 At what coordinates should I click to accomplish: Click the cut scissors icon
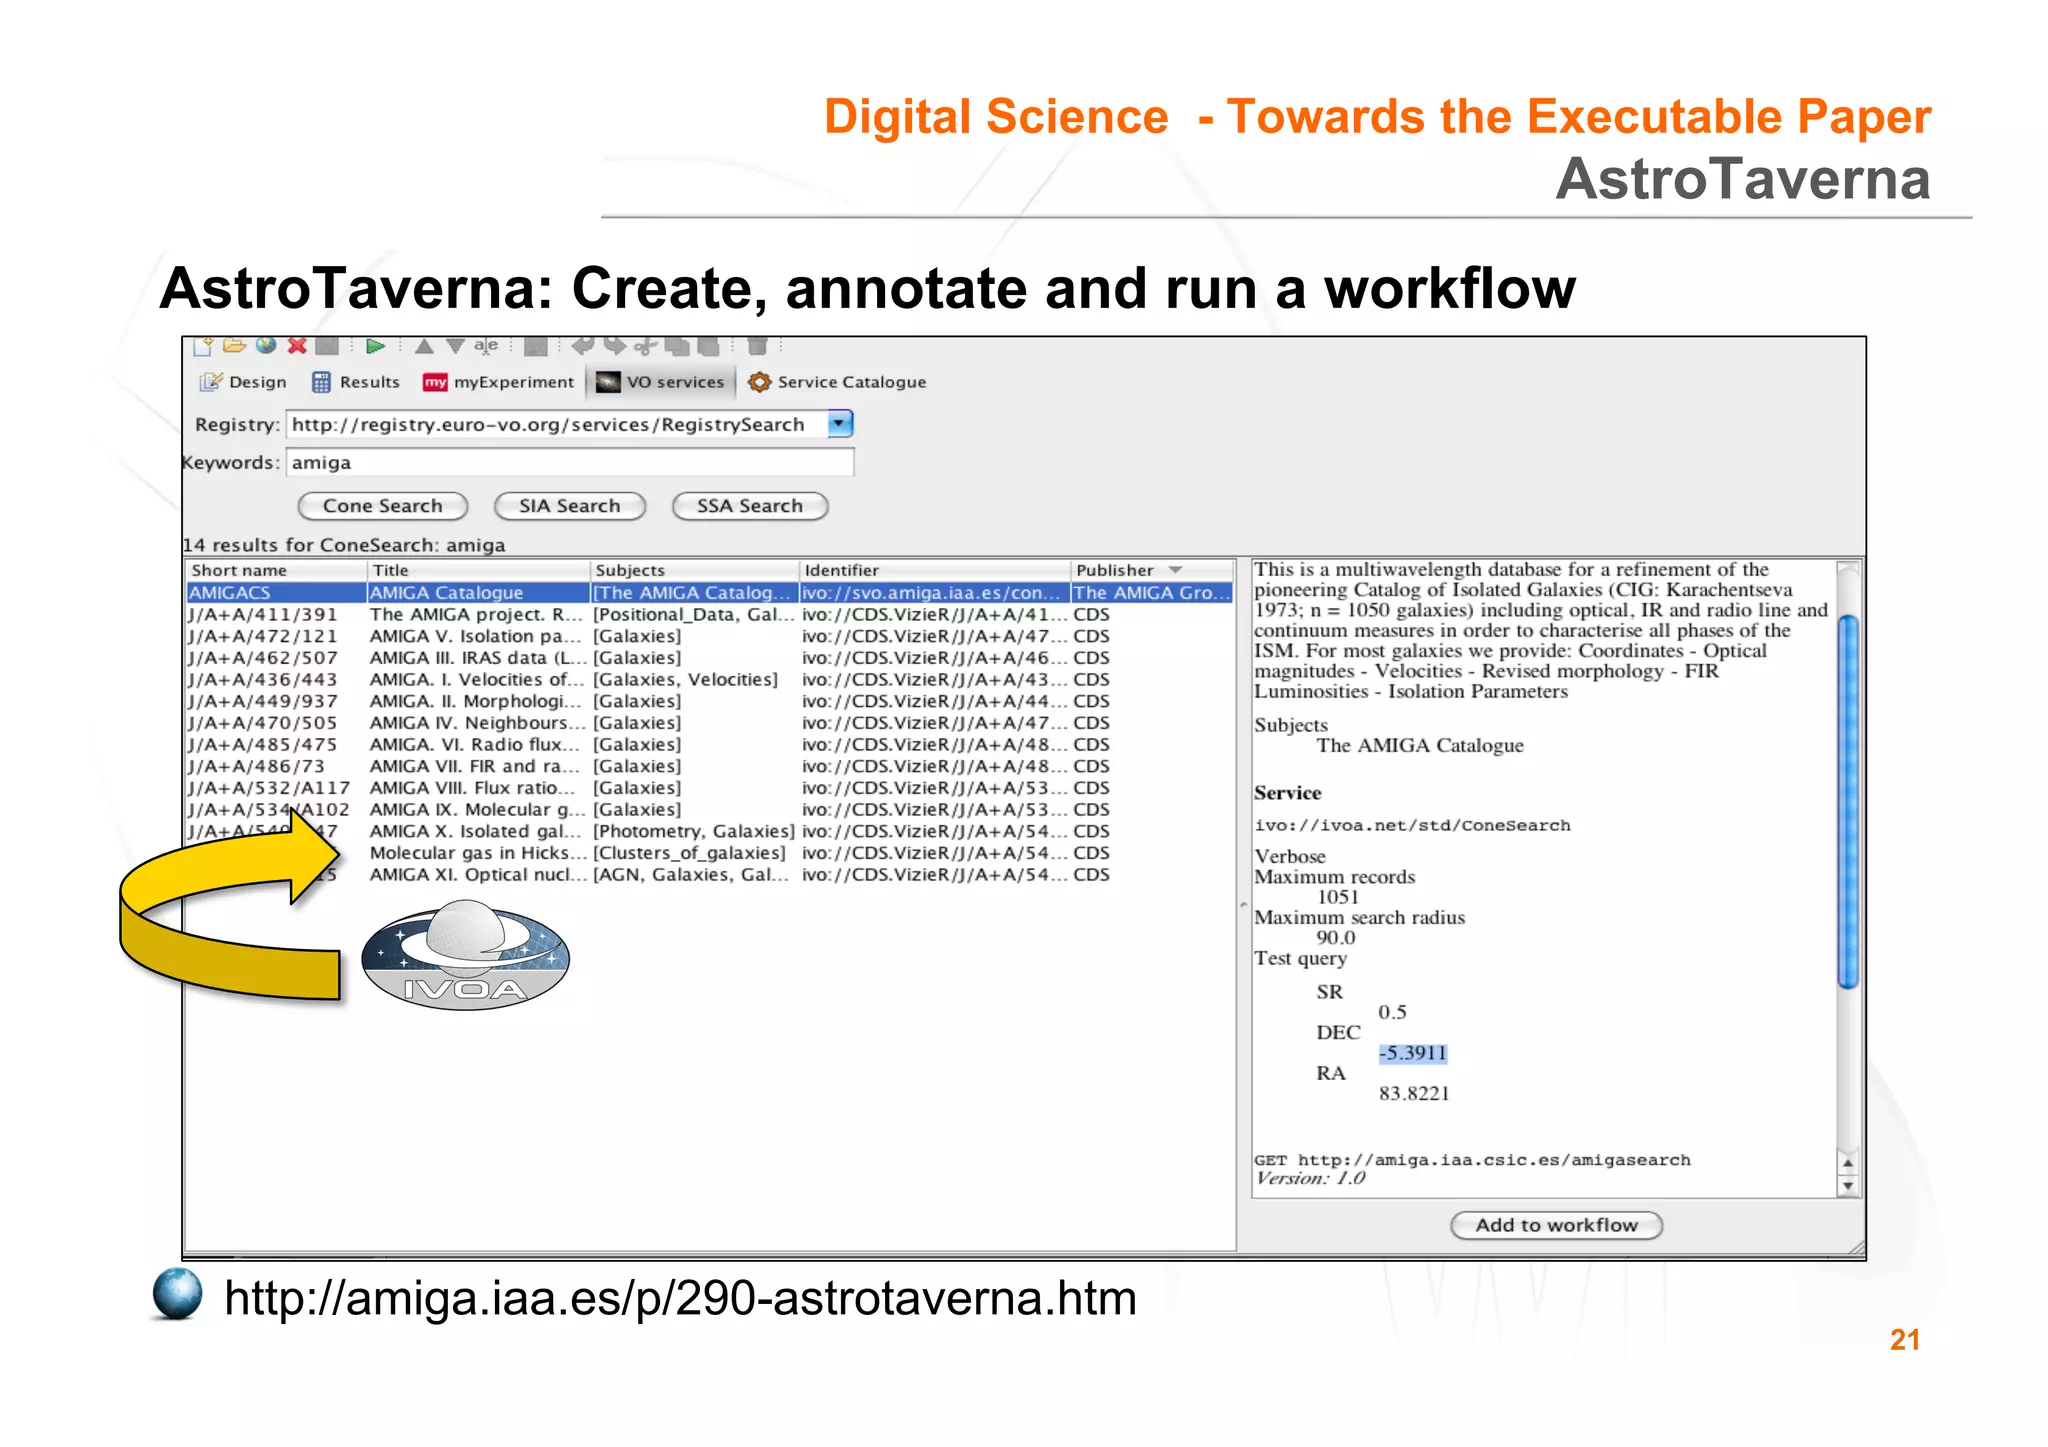coord(646,346)
